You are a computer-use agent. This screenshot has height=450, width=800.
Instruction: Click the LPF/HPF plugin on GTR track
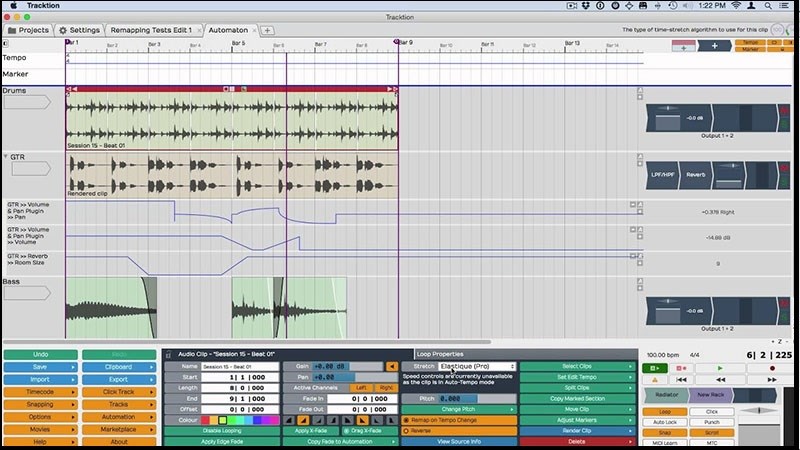click(663, 174)
